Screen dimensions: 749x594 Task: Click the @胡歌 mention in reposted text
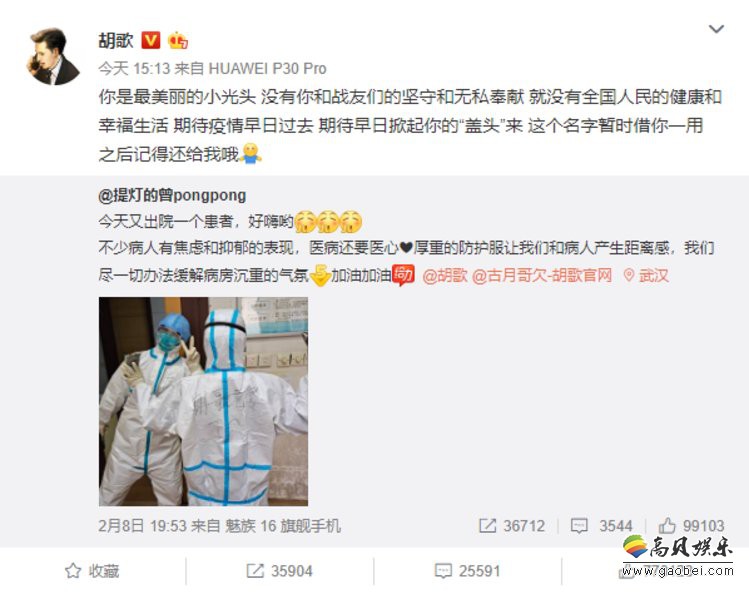(x=445, y=276)
